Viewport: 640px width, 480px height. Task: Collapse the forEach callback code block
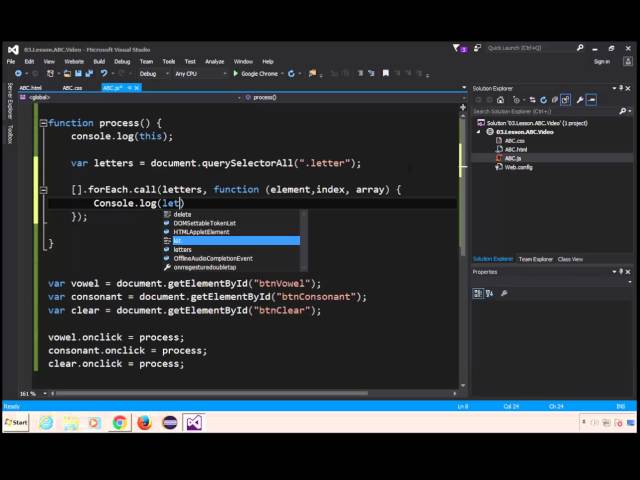click(43, 190)
